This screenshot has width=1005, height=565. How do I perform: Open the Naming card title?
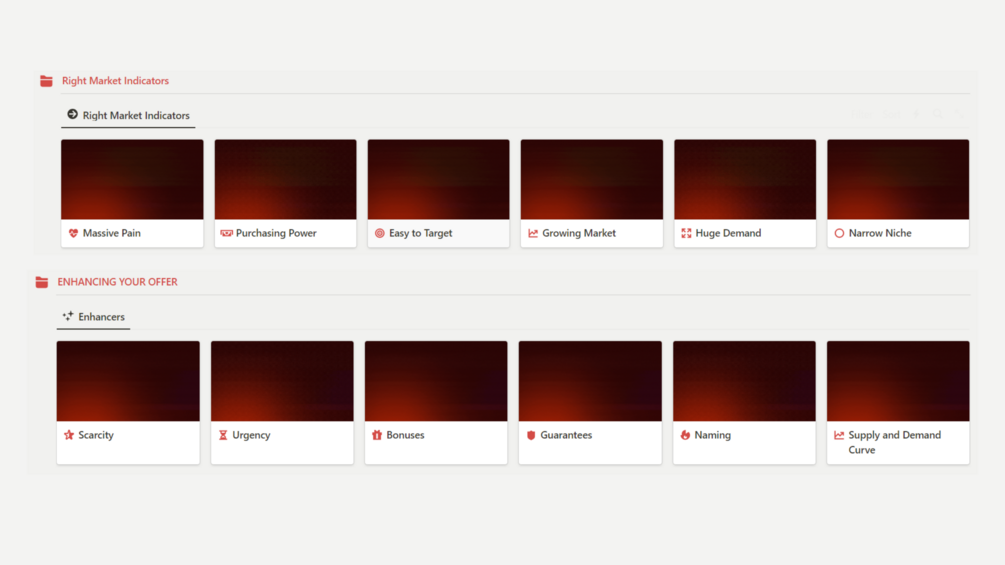click(x=713, y=435)
